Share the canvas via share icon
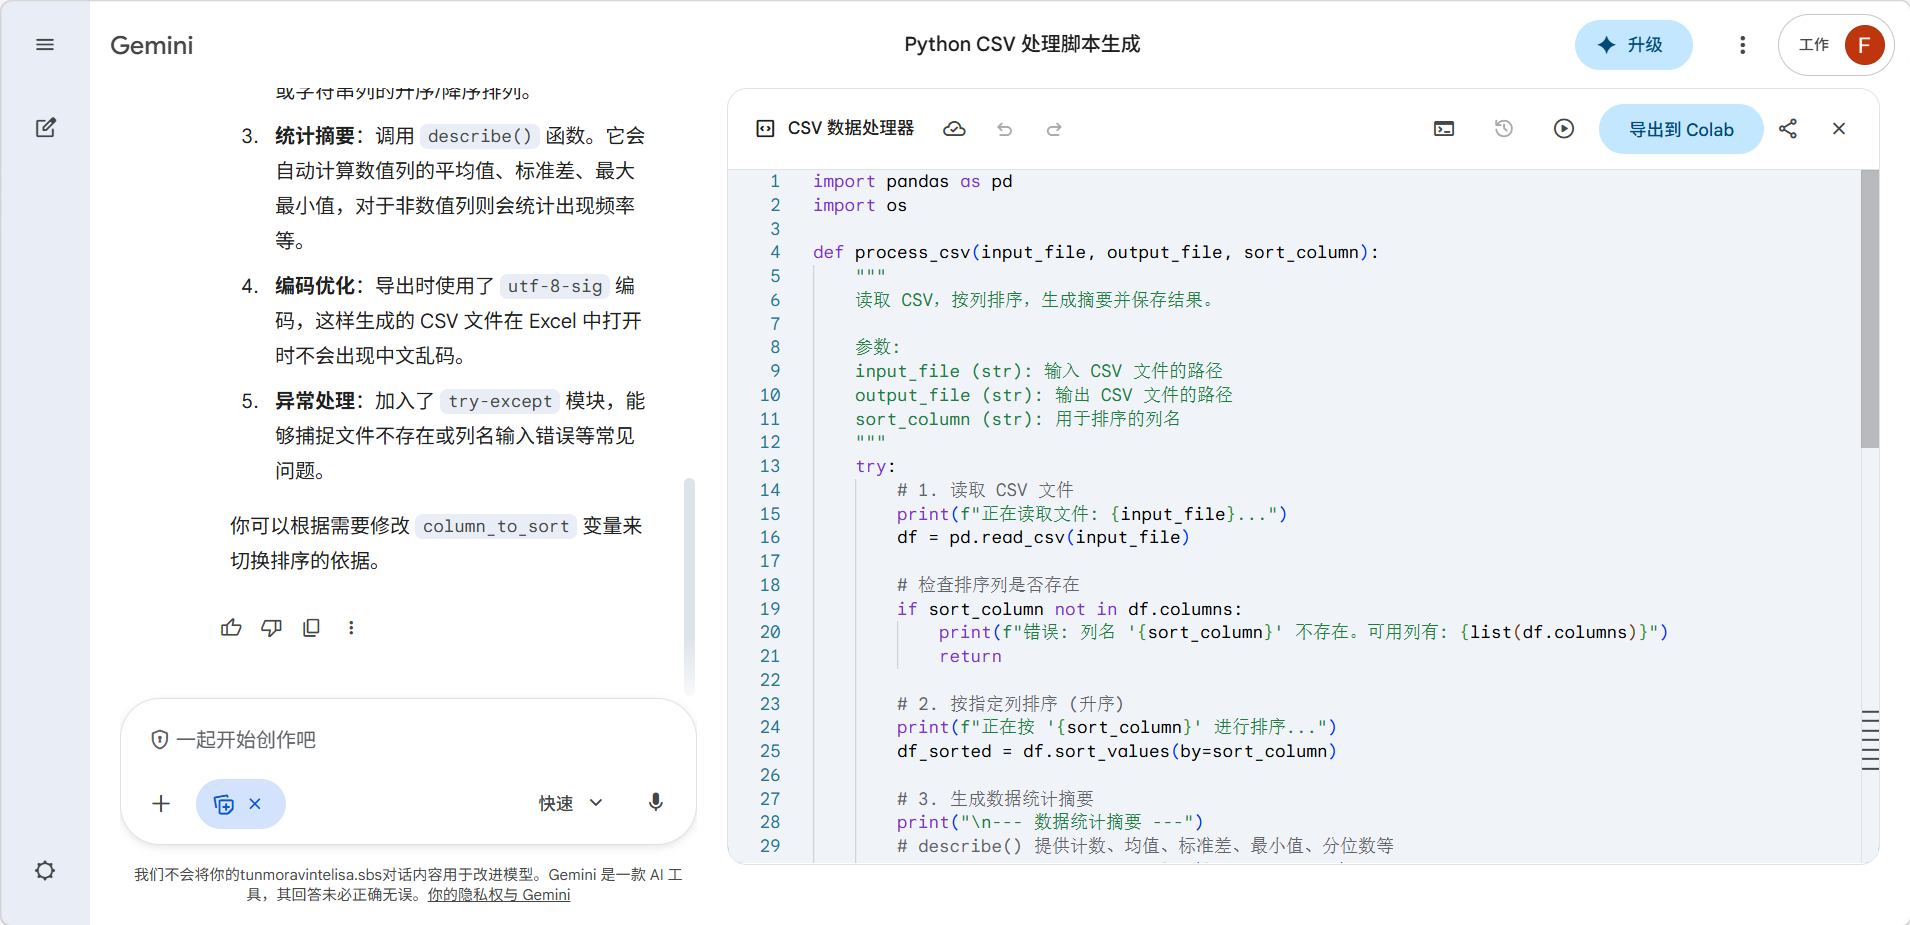Screen dimensions: 1910x925 (1788, 129)
